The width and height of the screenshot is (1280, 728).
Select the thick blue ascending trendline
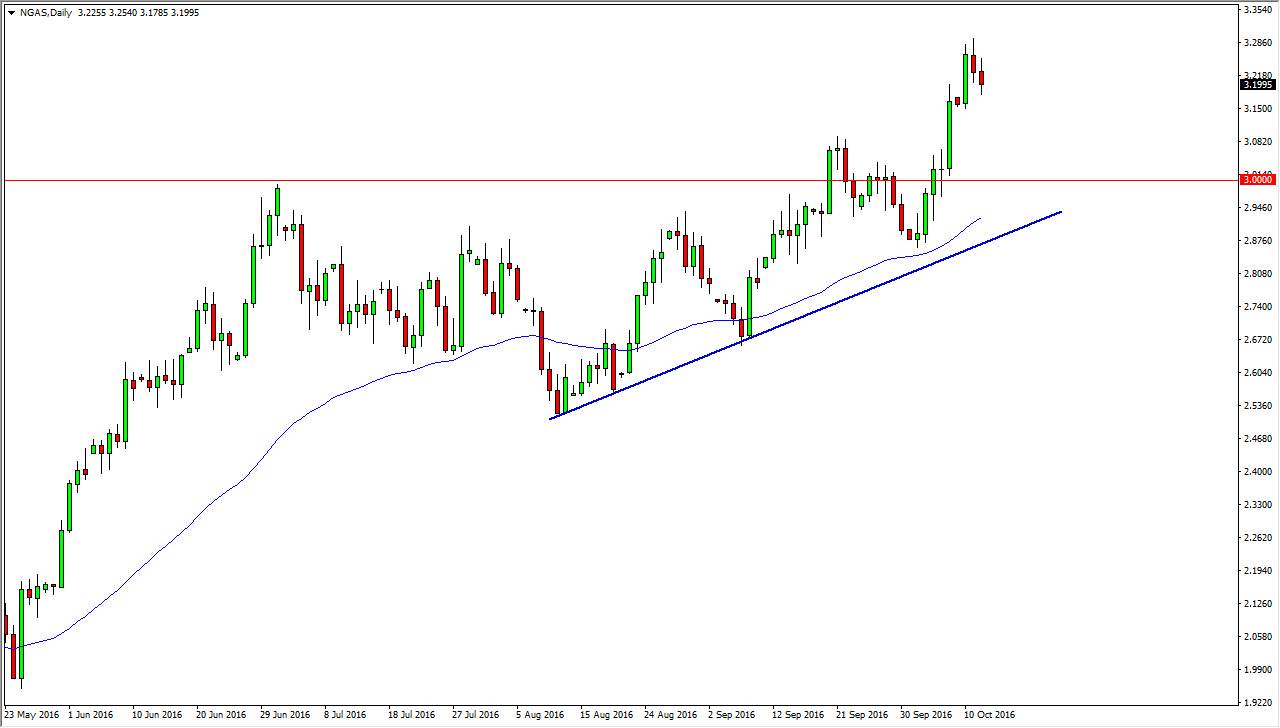click(x=805, y=315)
